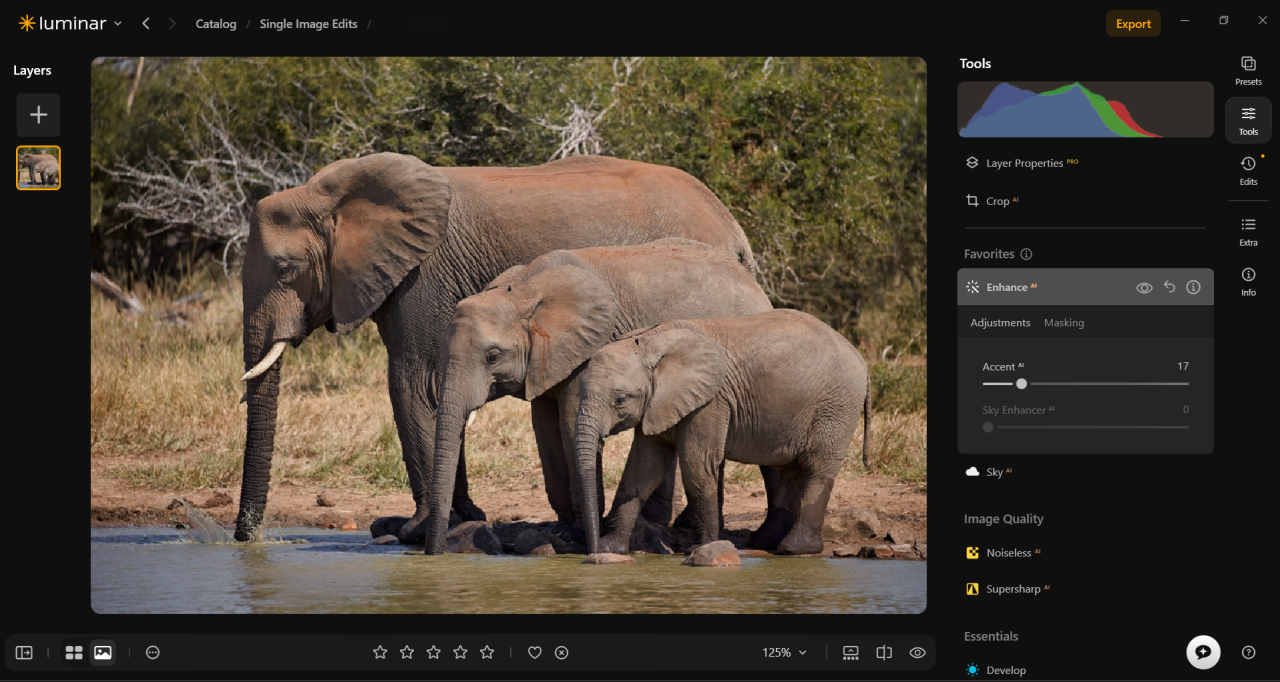The width and height of the screenshot is (1280, 682).
Task: Go back with the left arrow
Action: coord(146,23)
